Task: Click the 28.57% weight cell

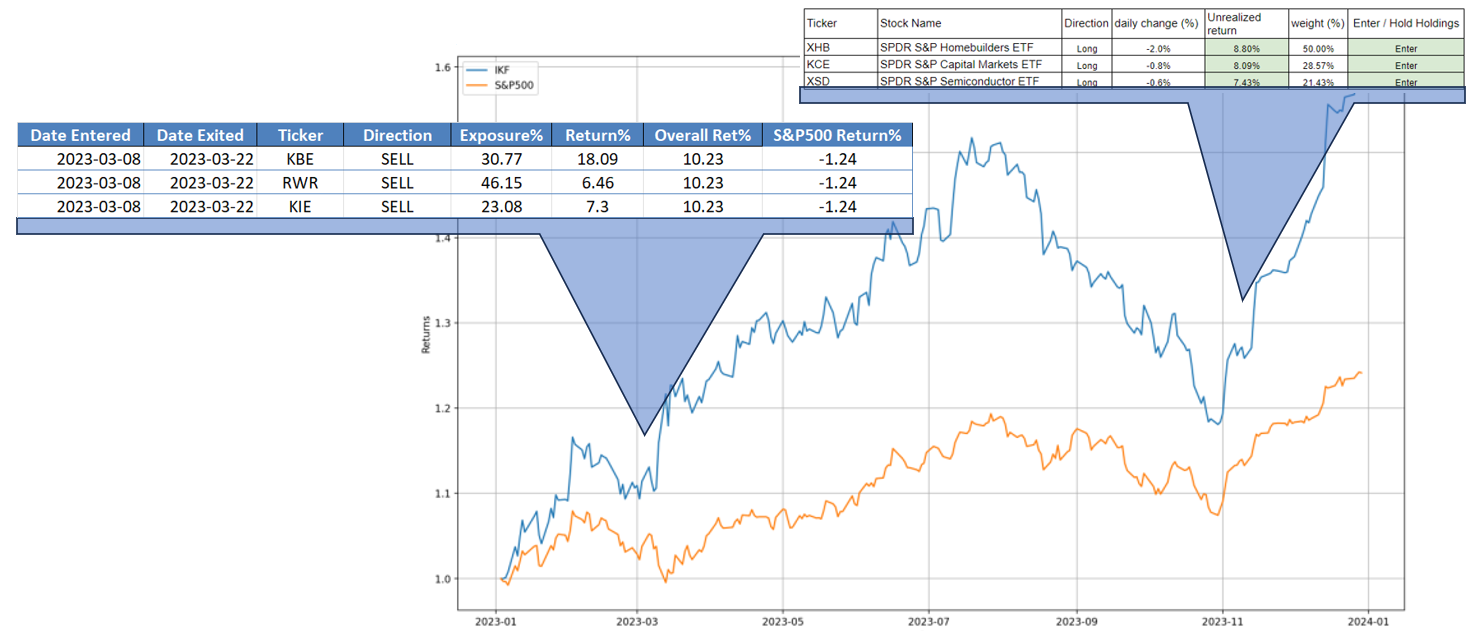Action: coord(1318,63)
